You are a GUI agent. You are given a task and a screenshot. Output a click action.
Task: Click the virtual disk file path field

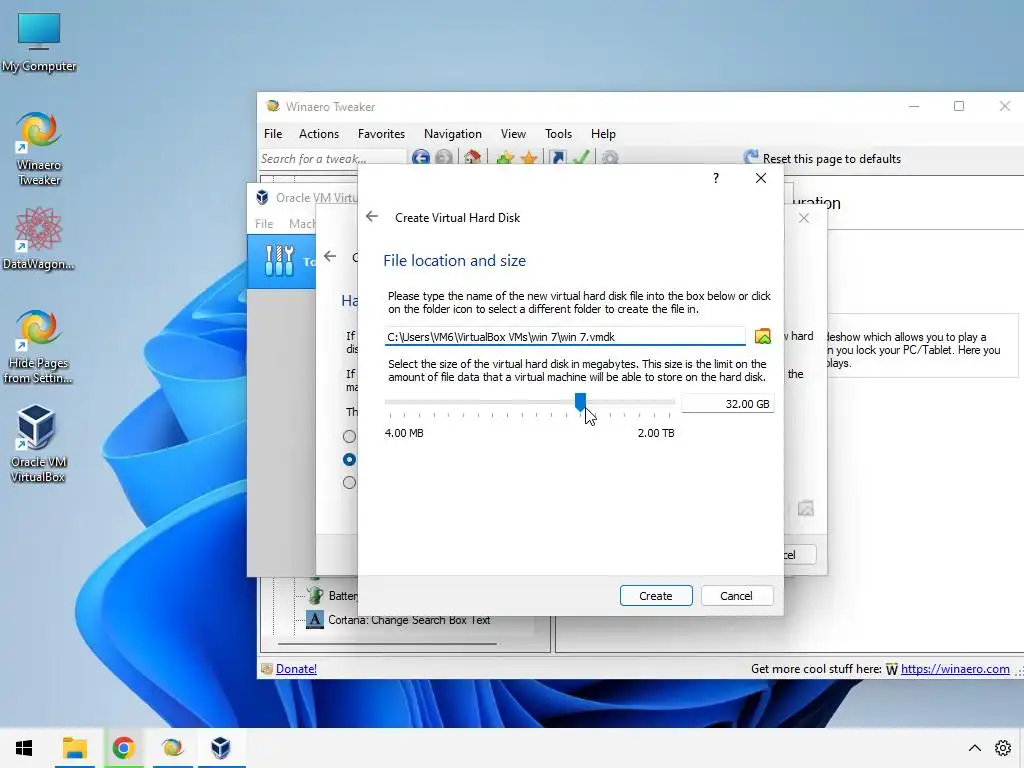[x=564, y=337]
